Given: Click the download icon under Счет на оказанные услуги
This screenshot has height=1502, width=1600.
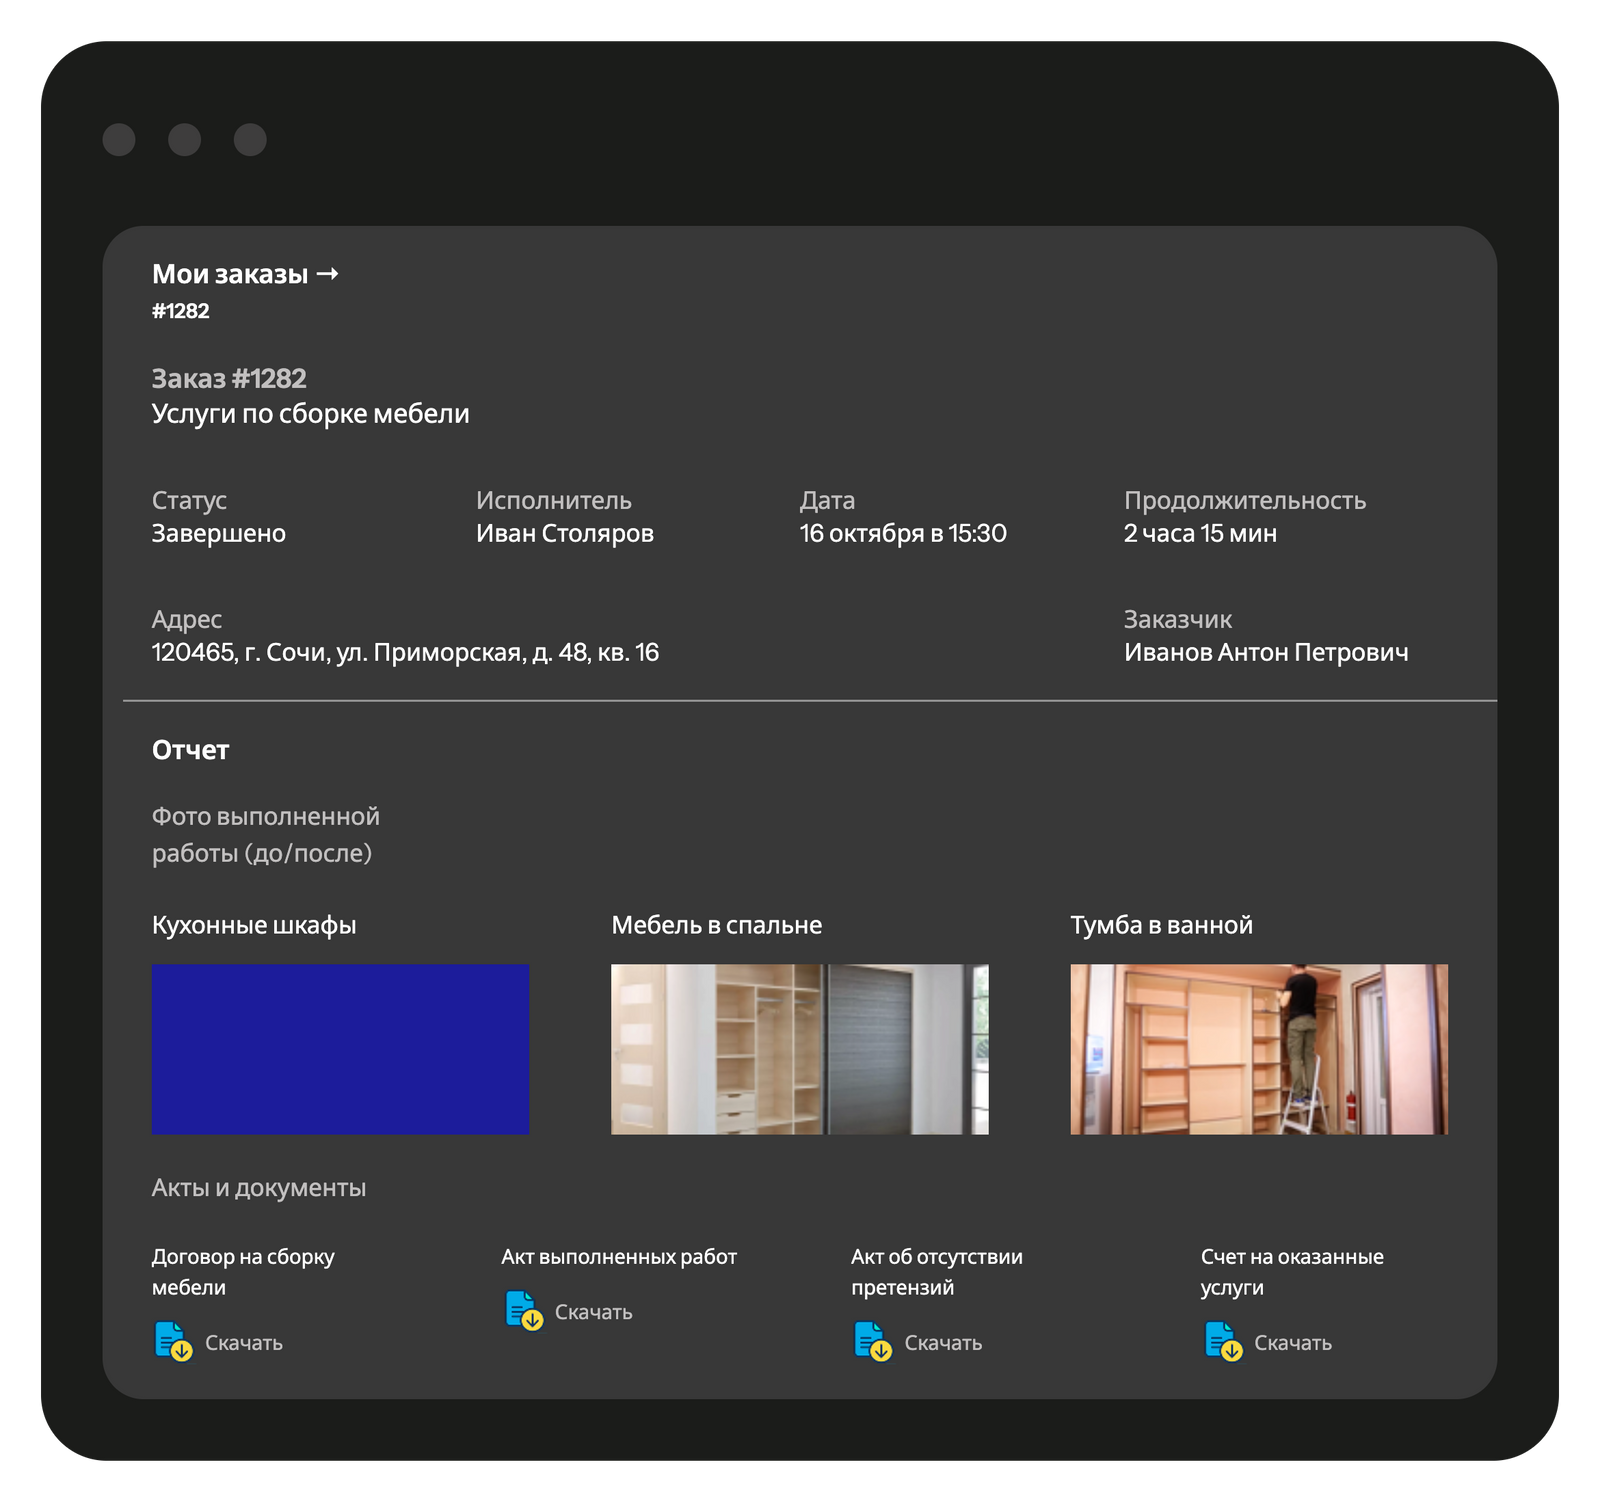Looking at the screenshot, I should (1223, 1341).
